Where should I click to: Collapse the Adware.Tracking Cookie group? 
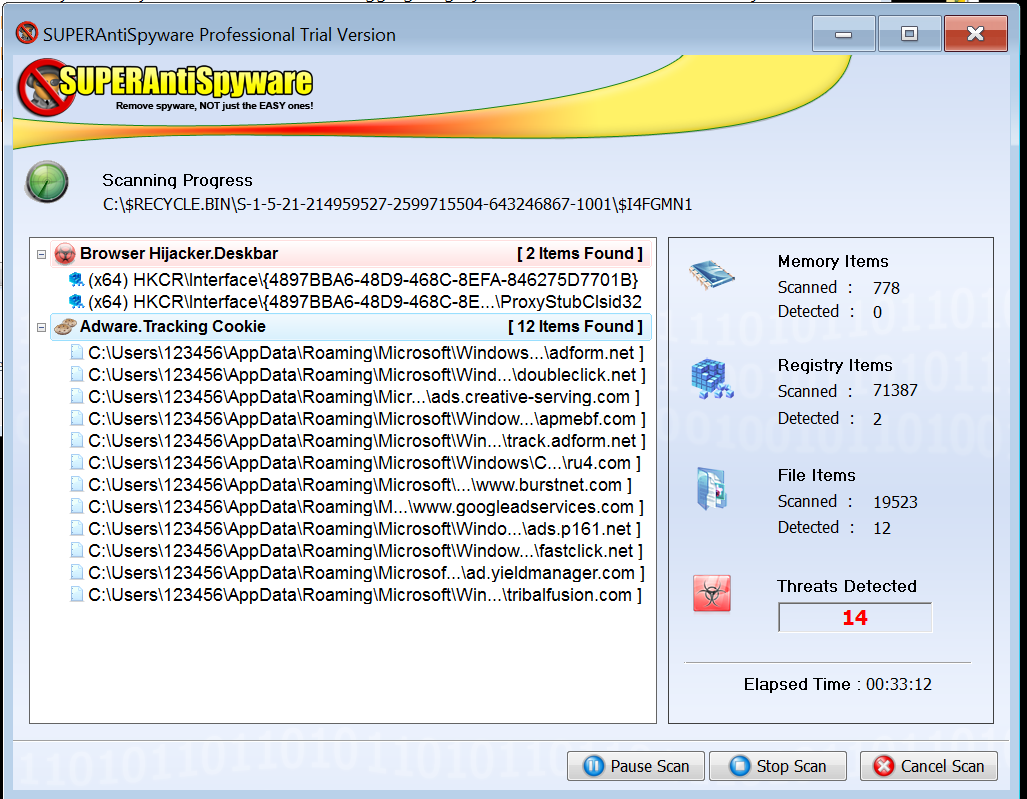41,327
